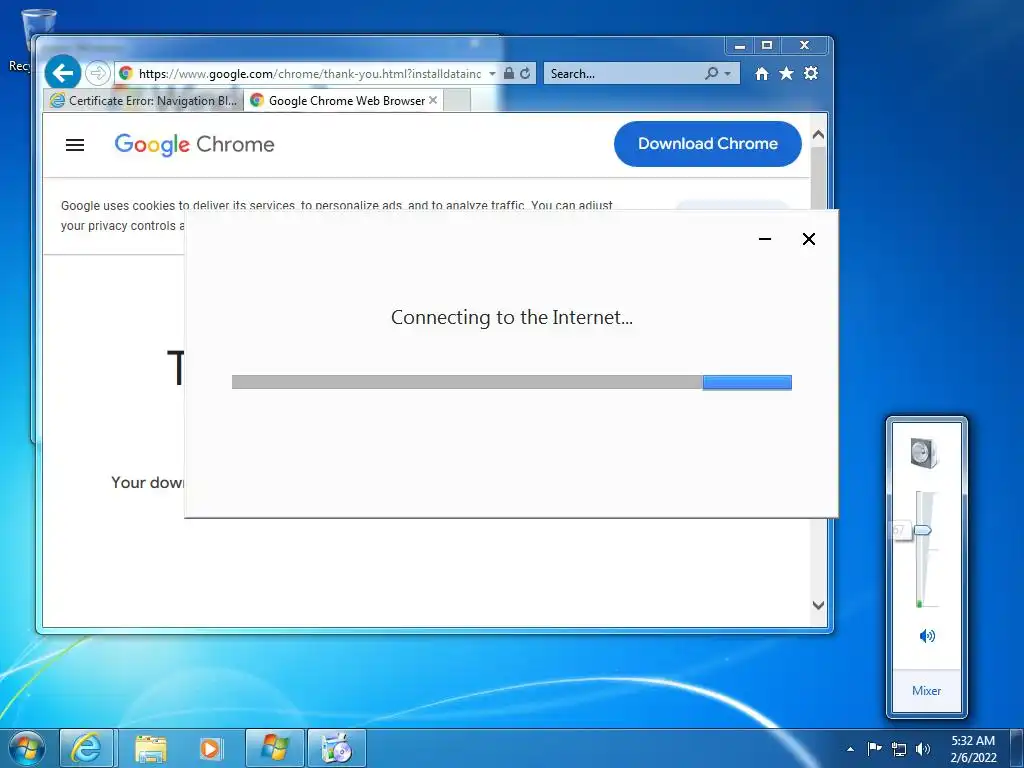Open the IE home page icon
The image size is (1024, 768).
point(761,74)
